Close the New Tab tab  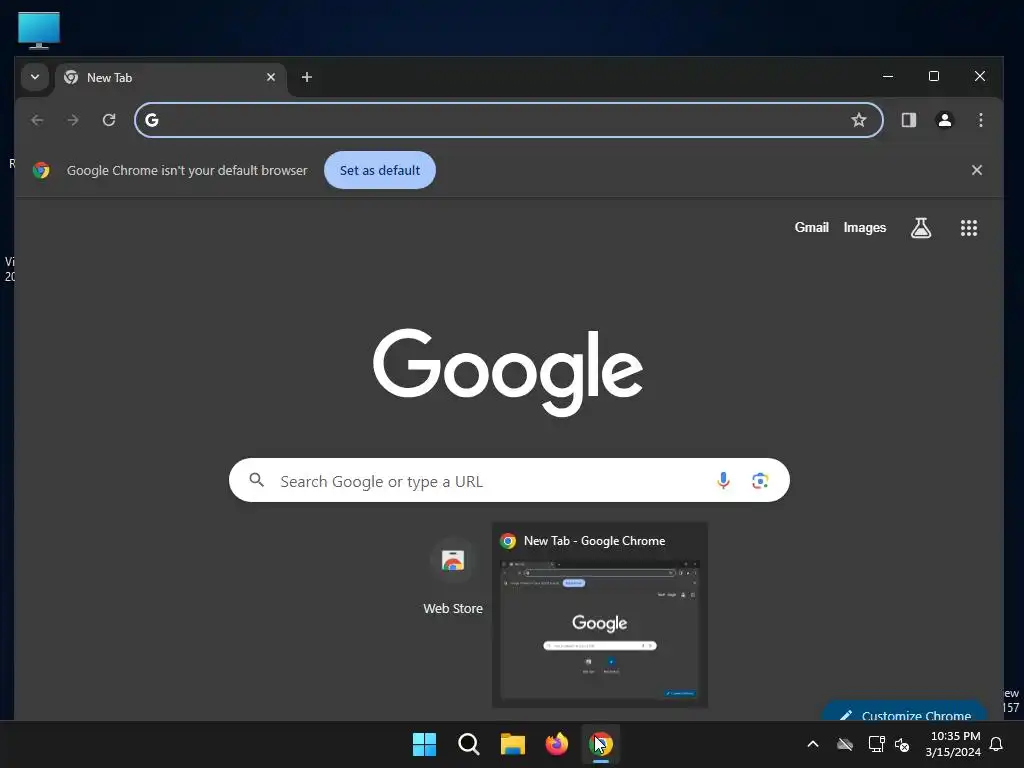tap(271, 77)
